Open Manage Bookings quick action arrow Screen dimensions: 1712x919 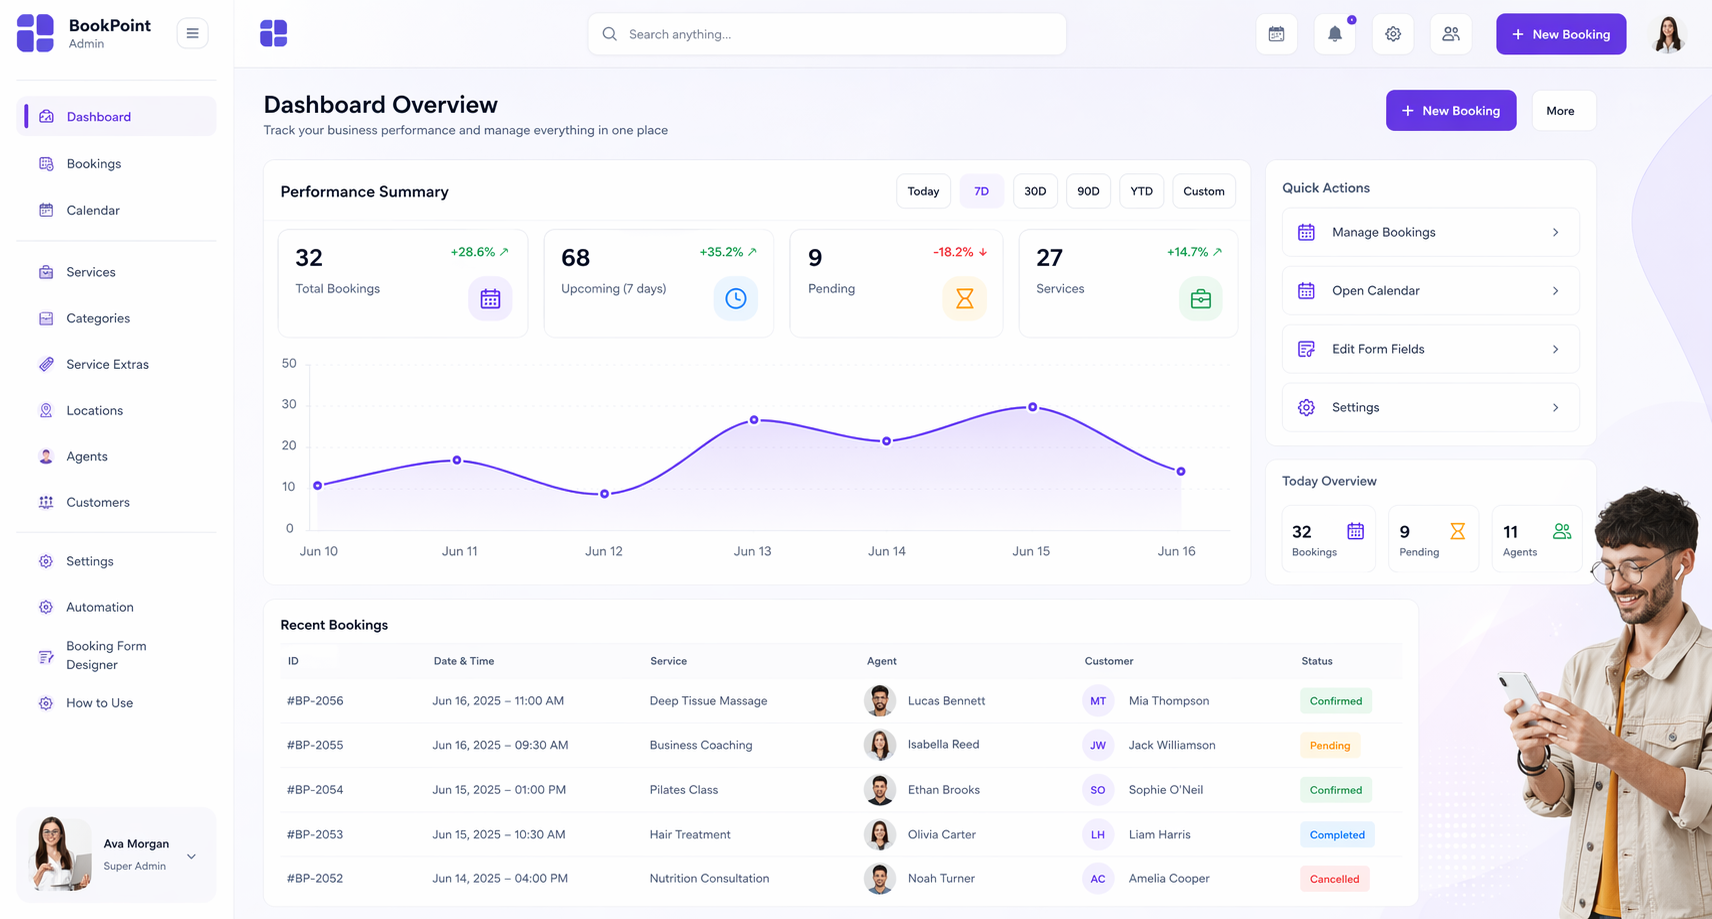pos(1555,232)
